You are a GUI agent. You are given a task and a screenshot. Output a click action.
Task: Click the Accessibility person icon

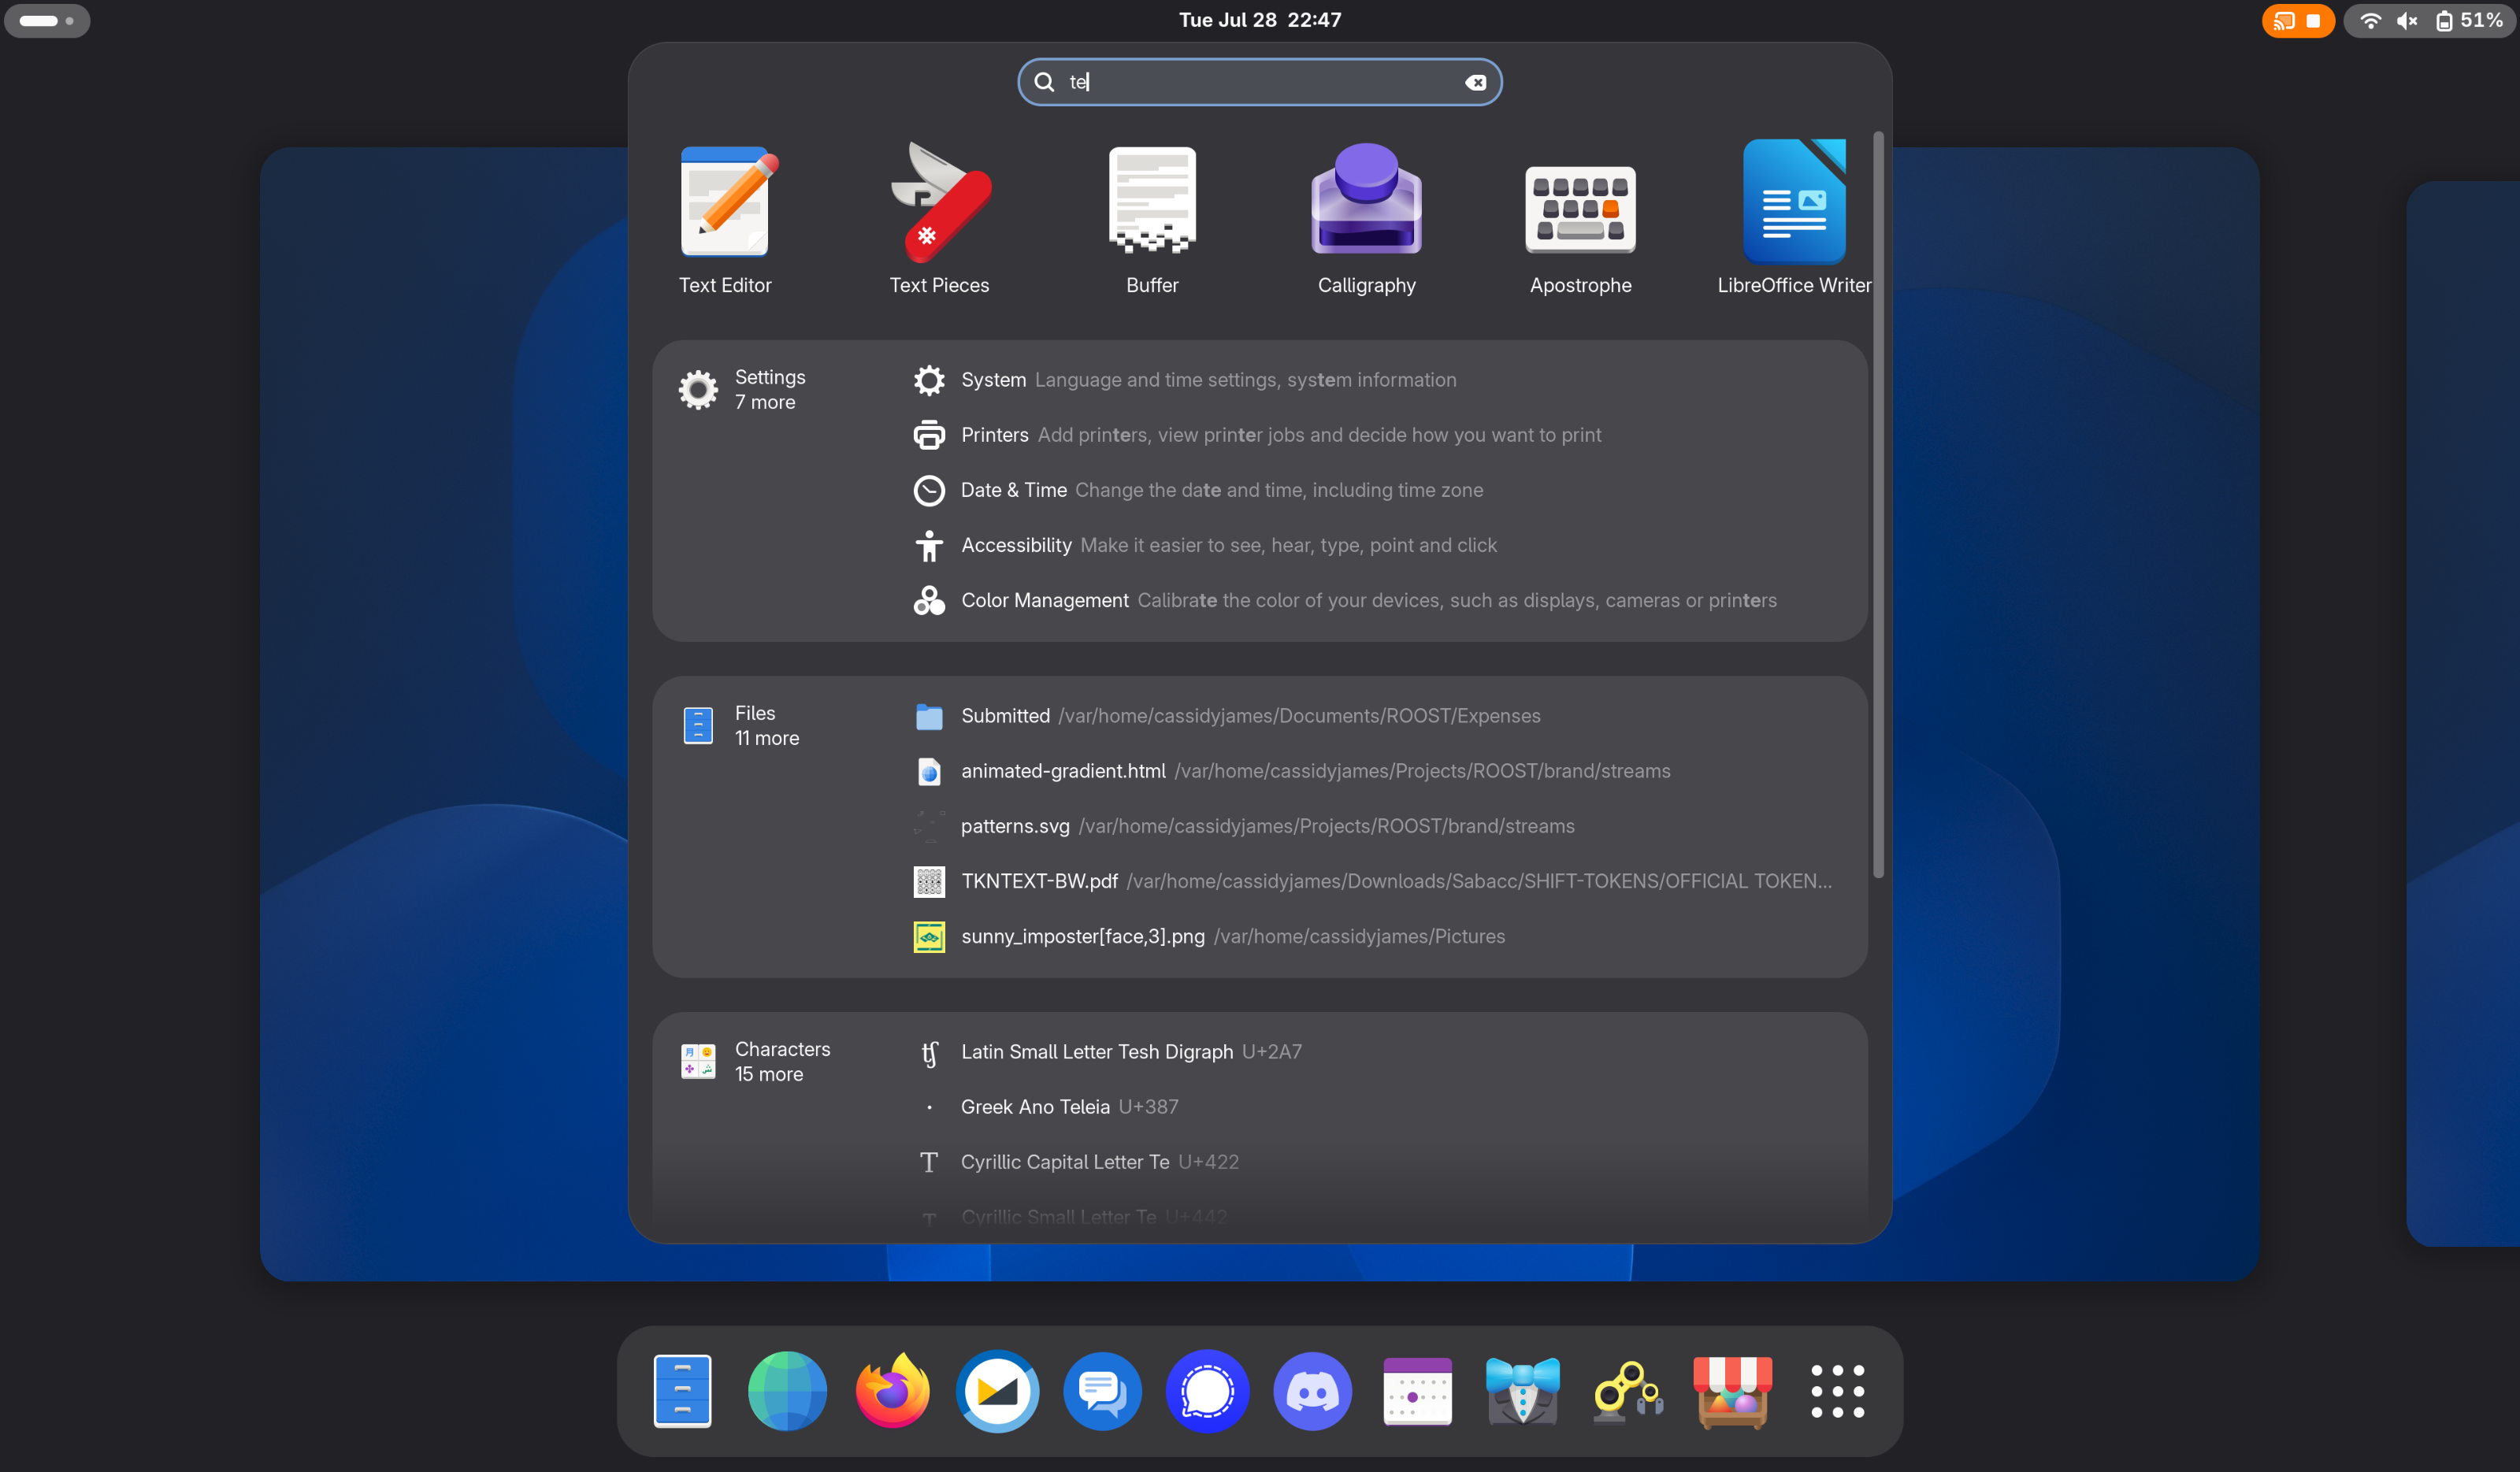[x=929, y=545]
